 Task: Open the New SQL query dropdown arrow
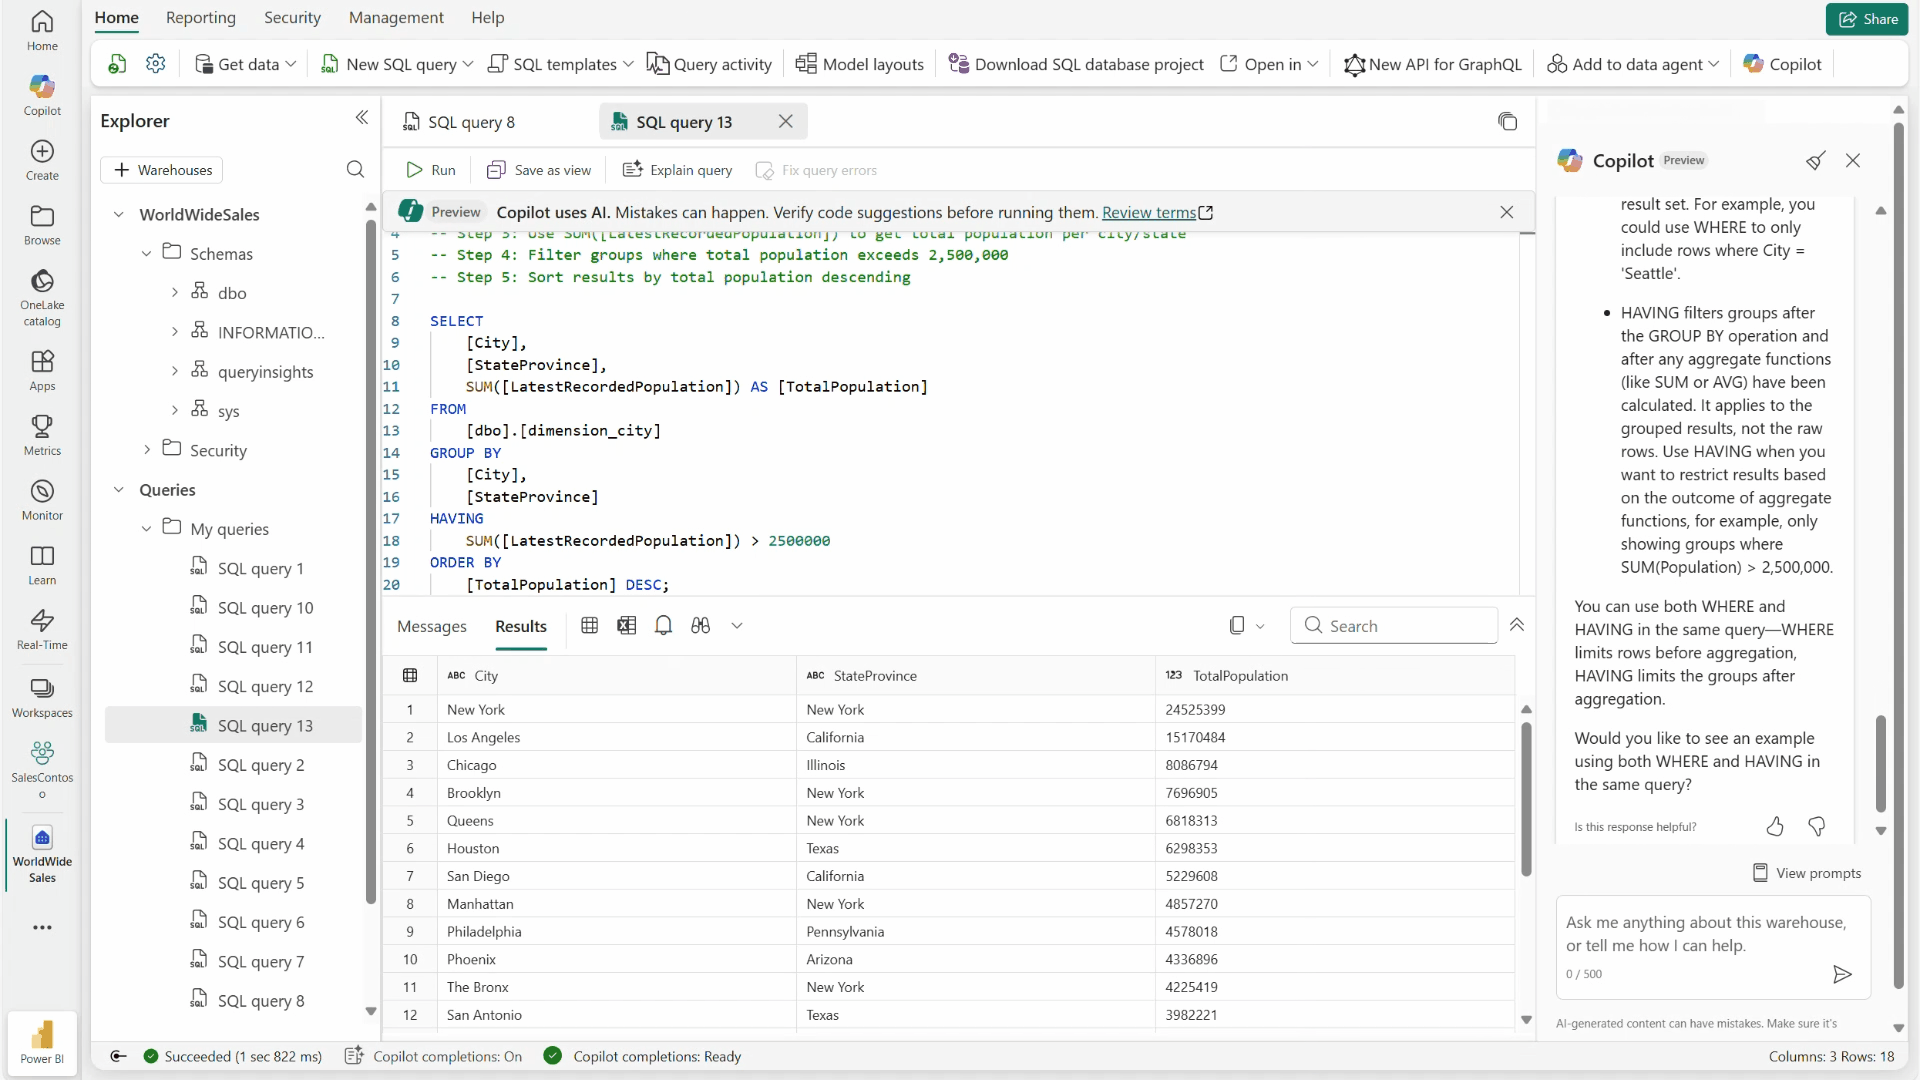(x=468, y=64)
